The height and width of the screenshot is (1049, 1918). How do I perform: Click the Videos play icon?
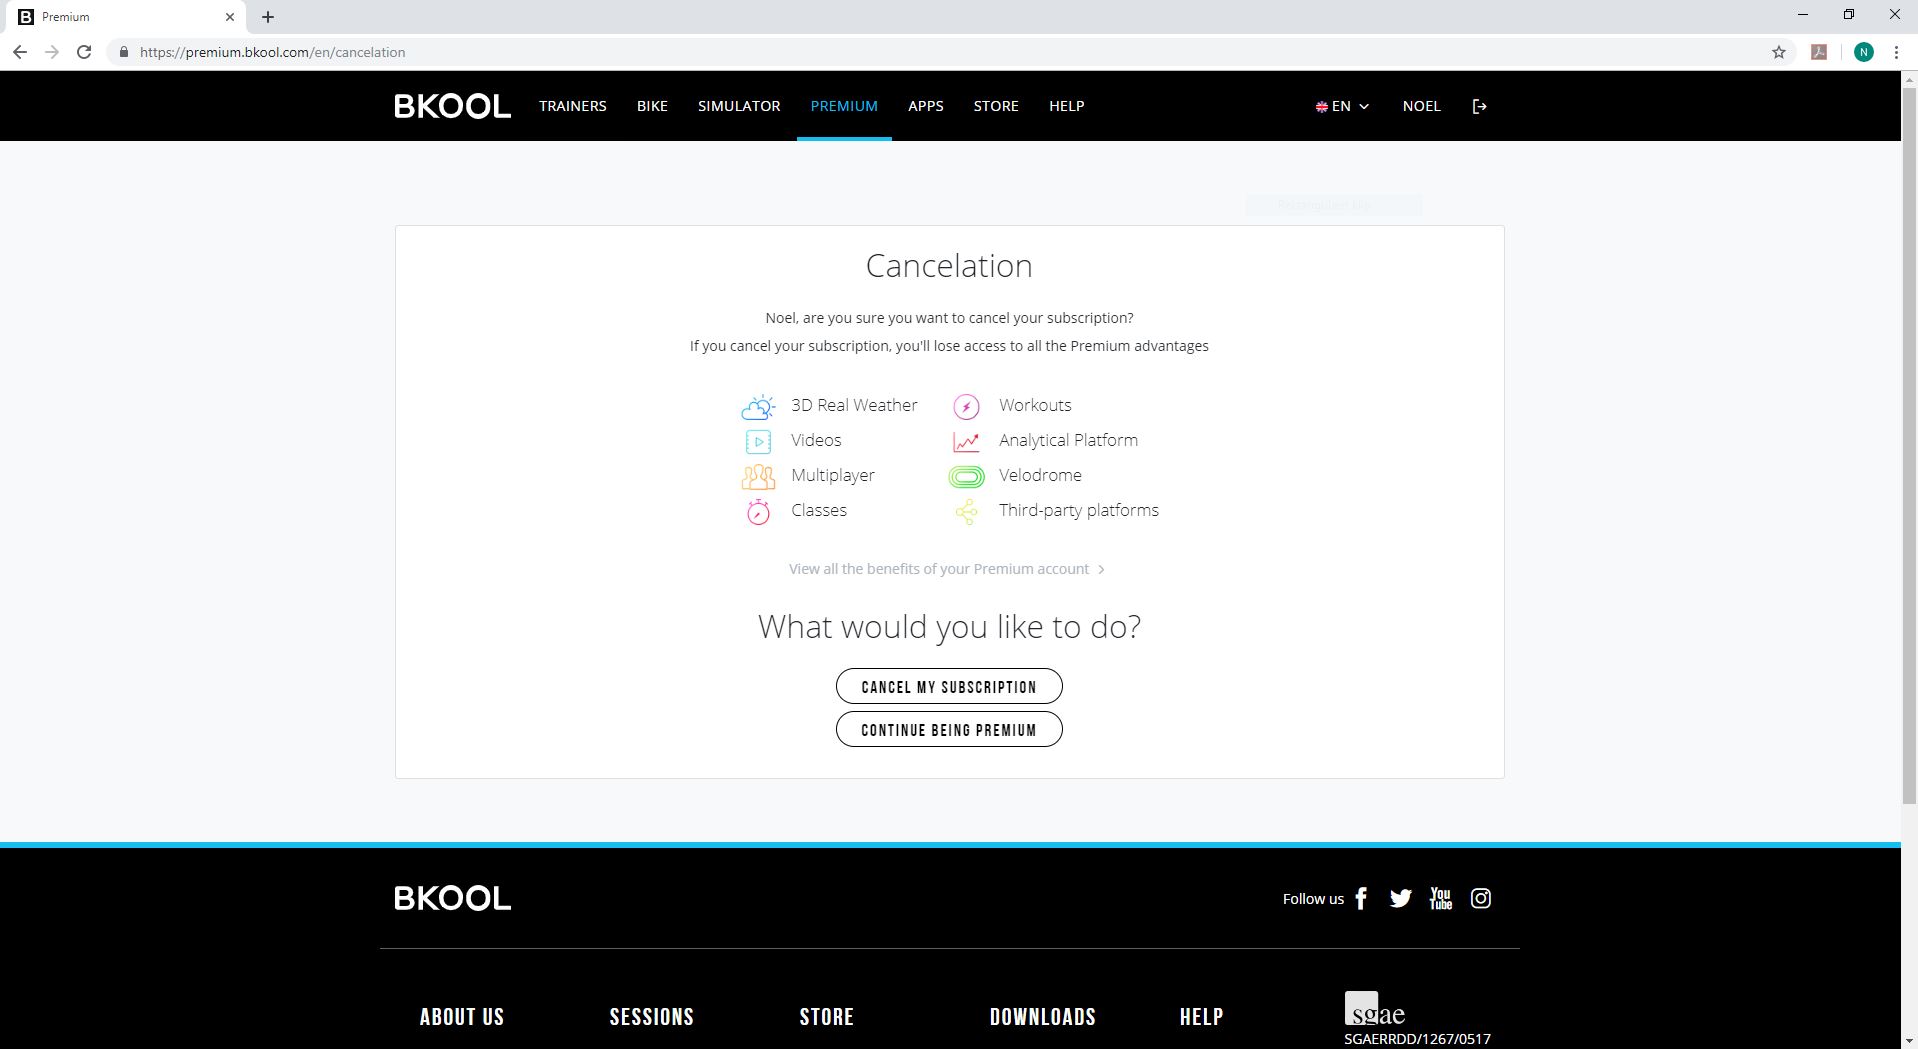point(758,441)
